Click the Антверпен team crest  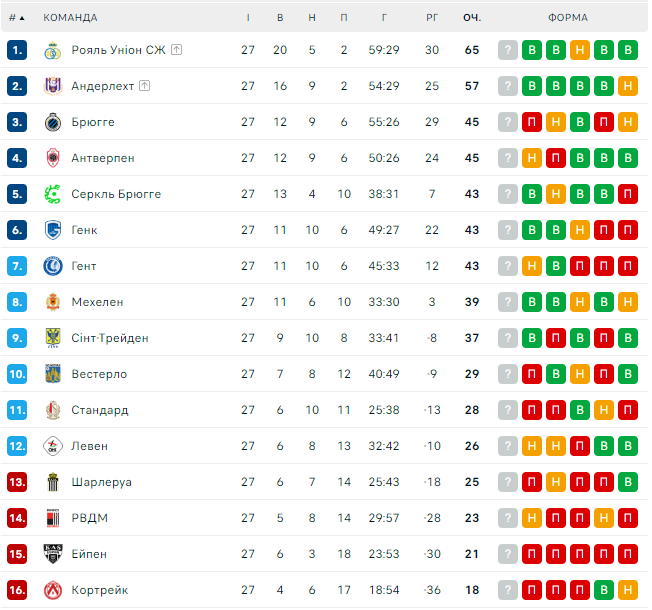tap(53, 158)
